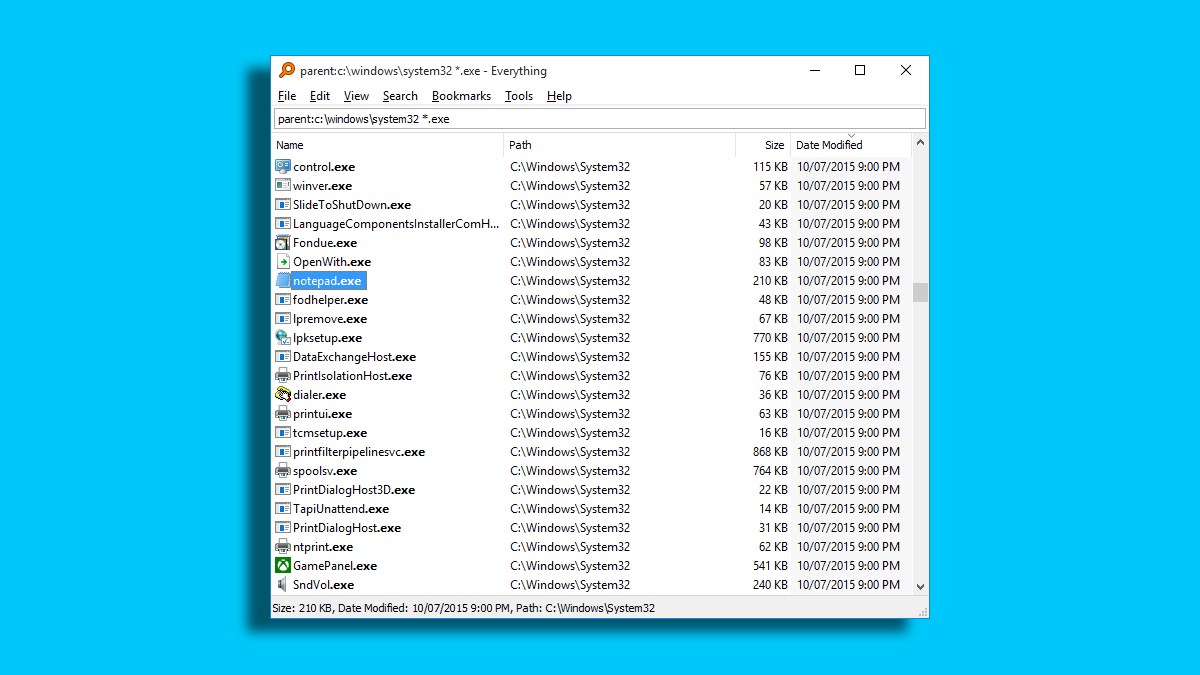Select the winver.exe file name
This screenshot has height=675, width=1200.
click(322, 186)
